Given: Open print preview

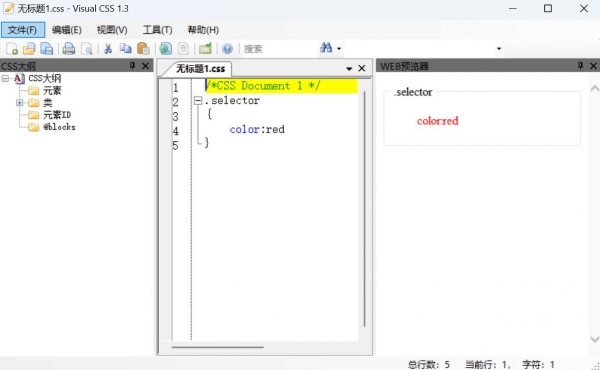Looking at the screenshot, I should click(x=87, y=49).
